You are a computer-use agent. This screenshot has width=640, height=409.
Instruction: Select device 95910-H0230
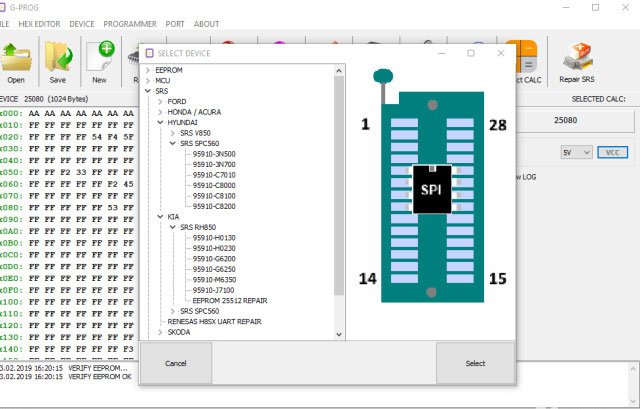coord(214,248)
